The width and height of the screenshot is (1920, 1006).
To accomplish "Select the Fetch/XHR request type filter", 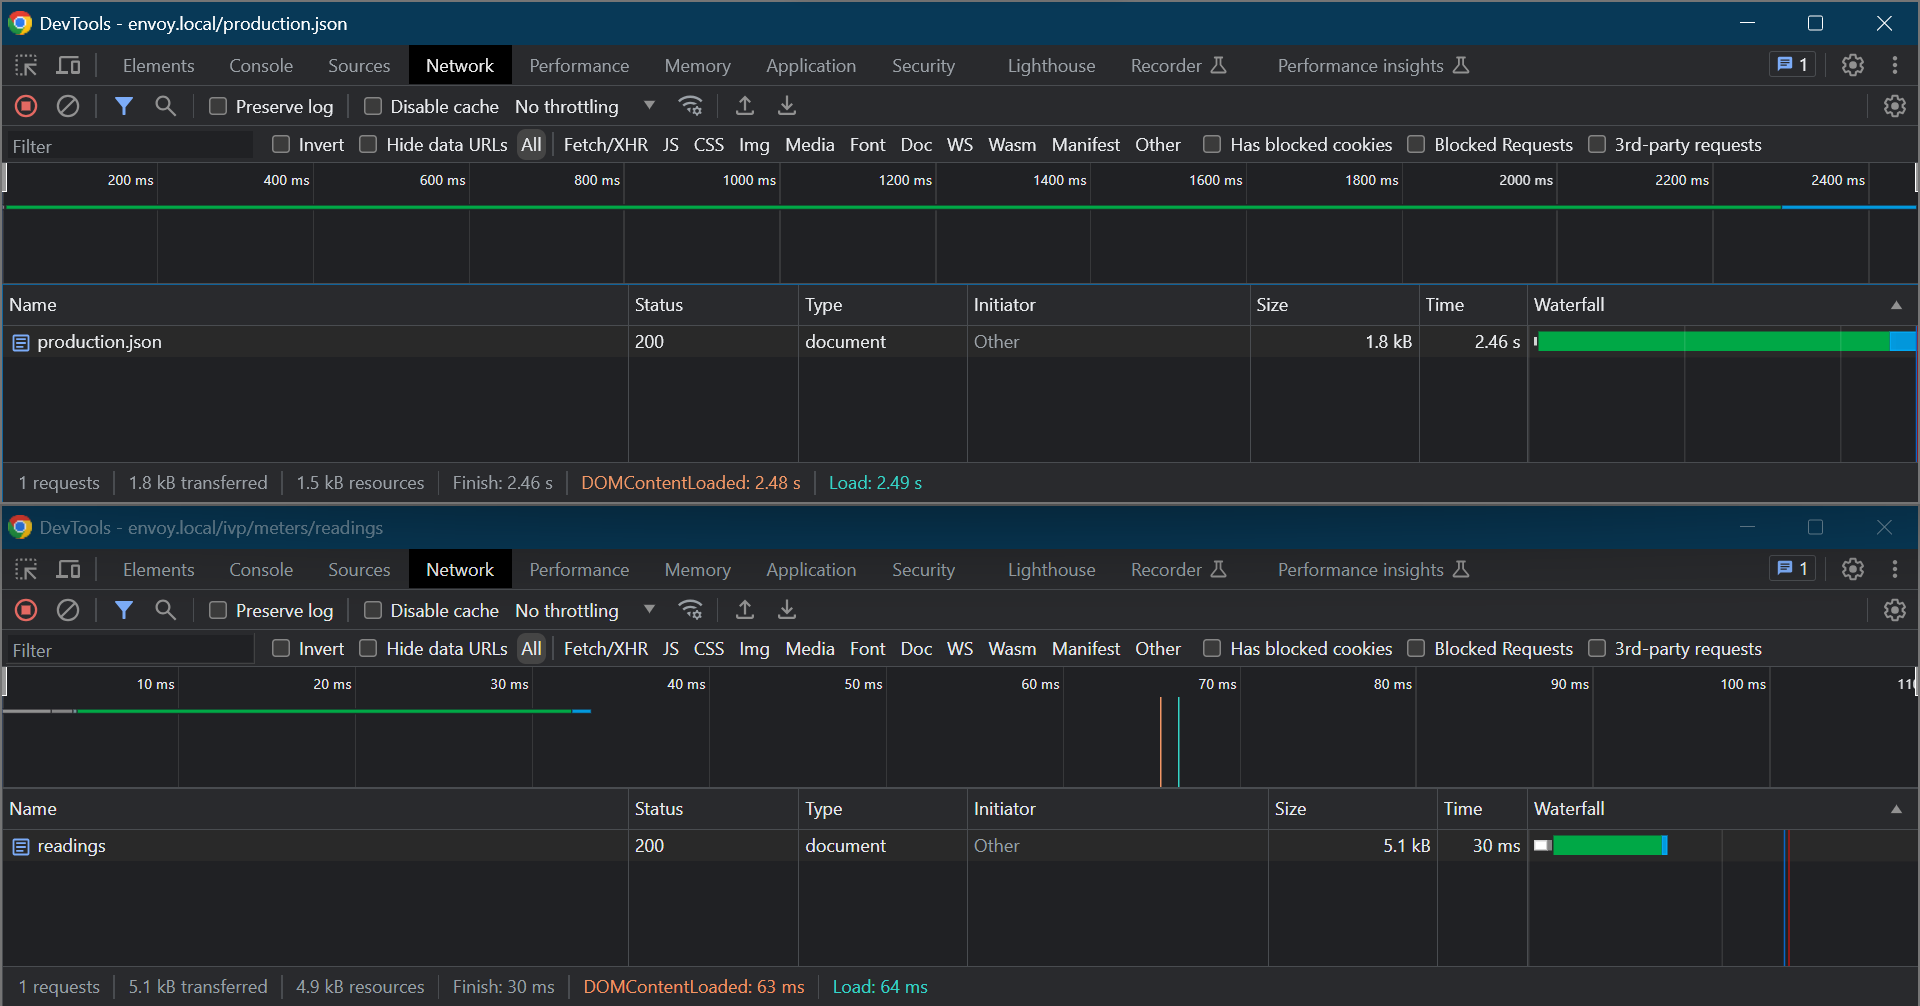I will pos(605,144).
